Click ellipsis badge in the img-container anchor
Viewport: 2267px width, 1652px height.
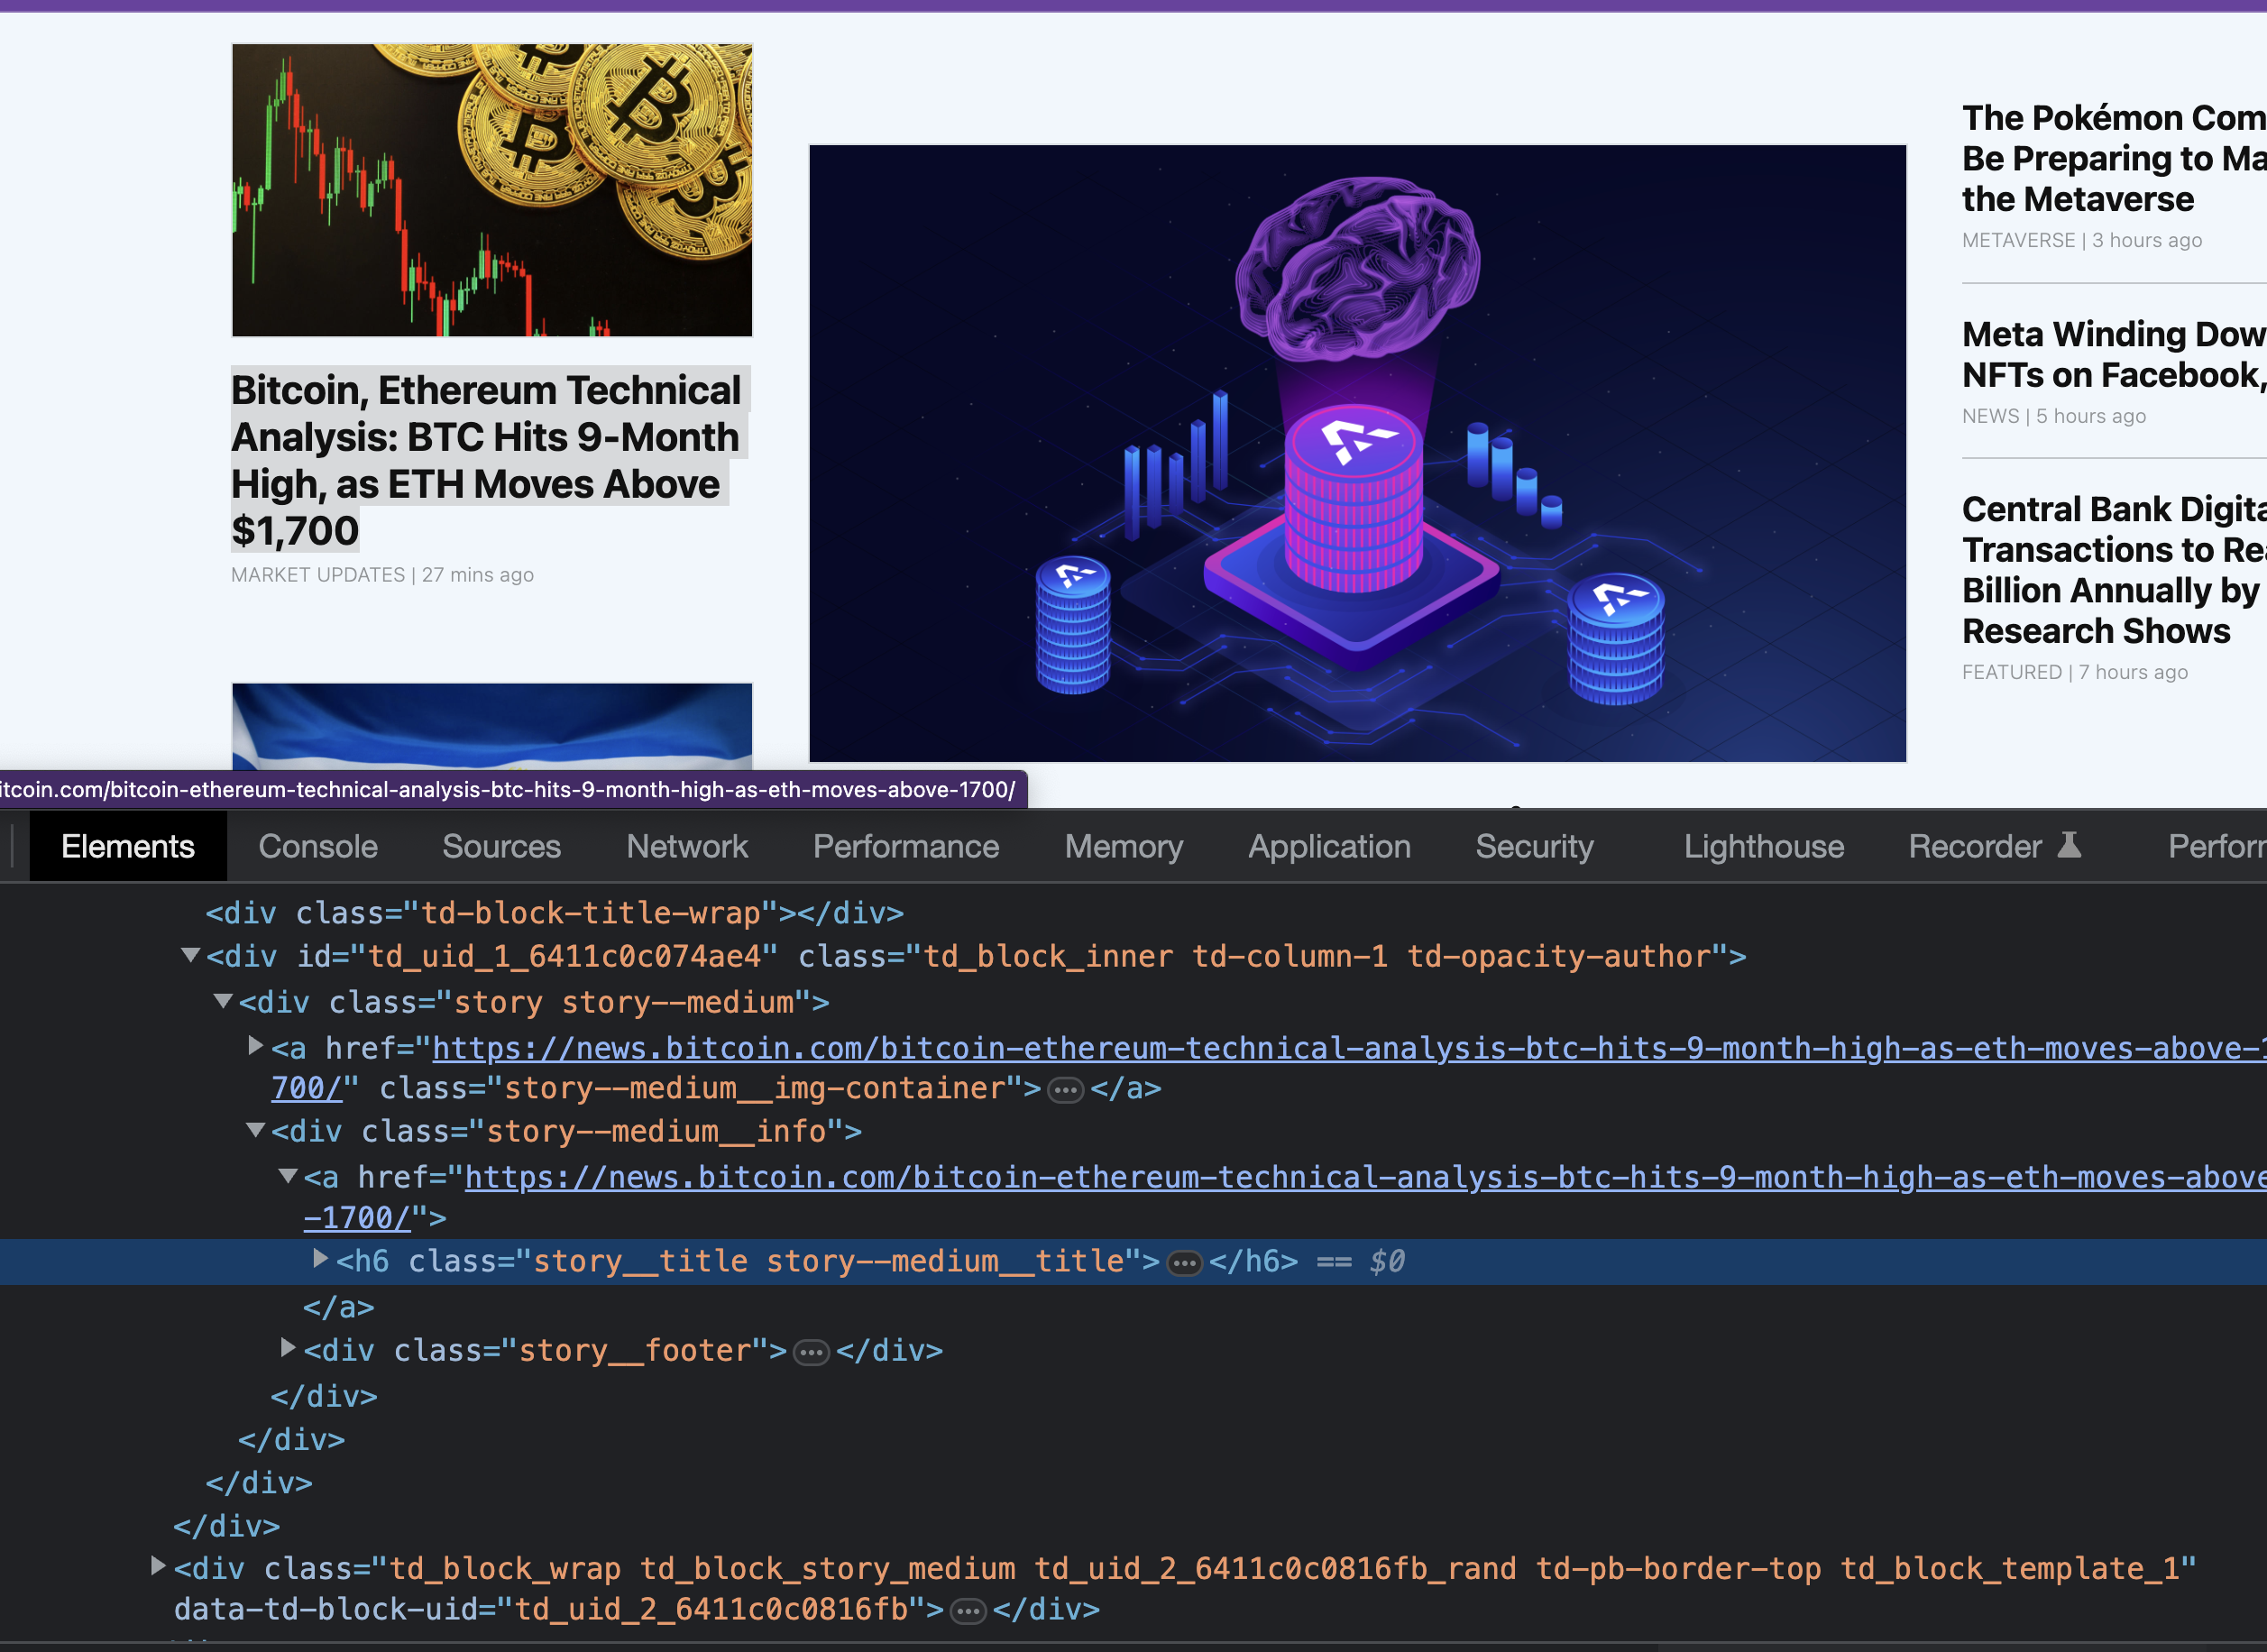tap(1065, 1090)
